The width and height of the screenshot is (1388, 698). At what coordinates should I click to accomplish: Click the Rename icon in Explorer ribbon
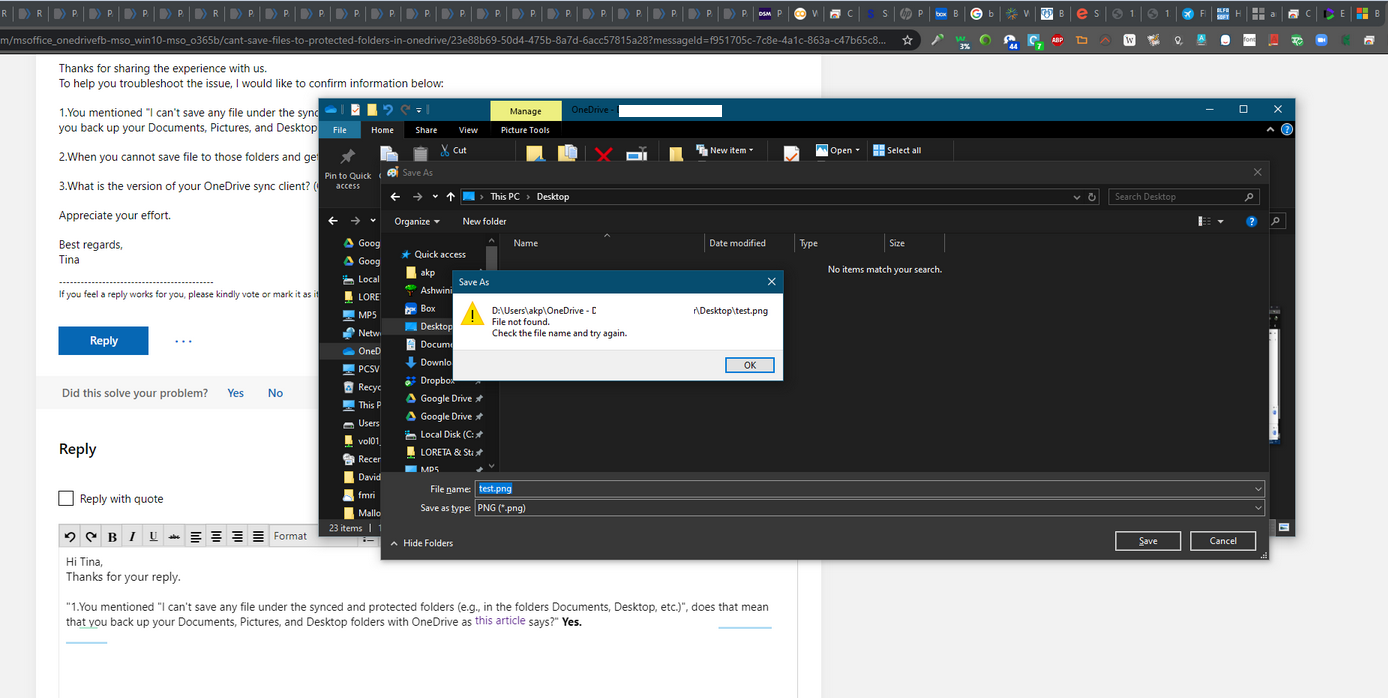(636, 154)
